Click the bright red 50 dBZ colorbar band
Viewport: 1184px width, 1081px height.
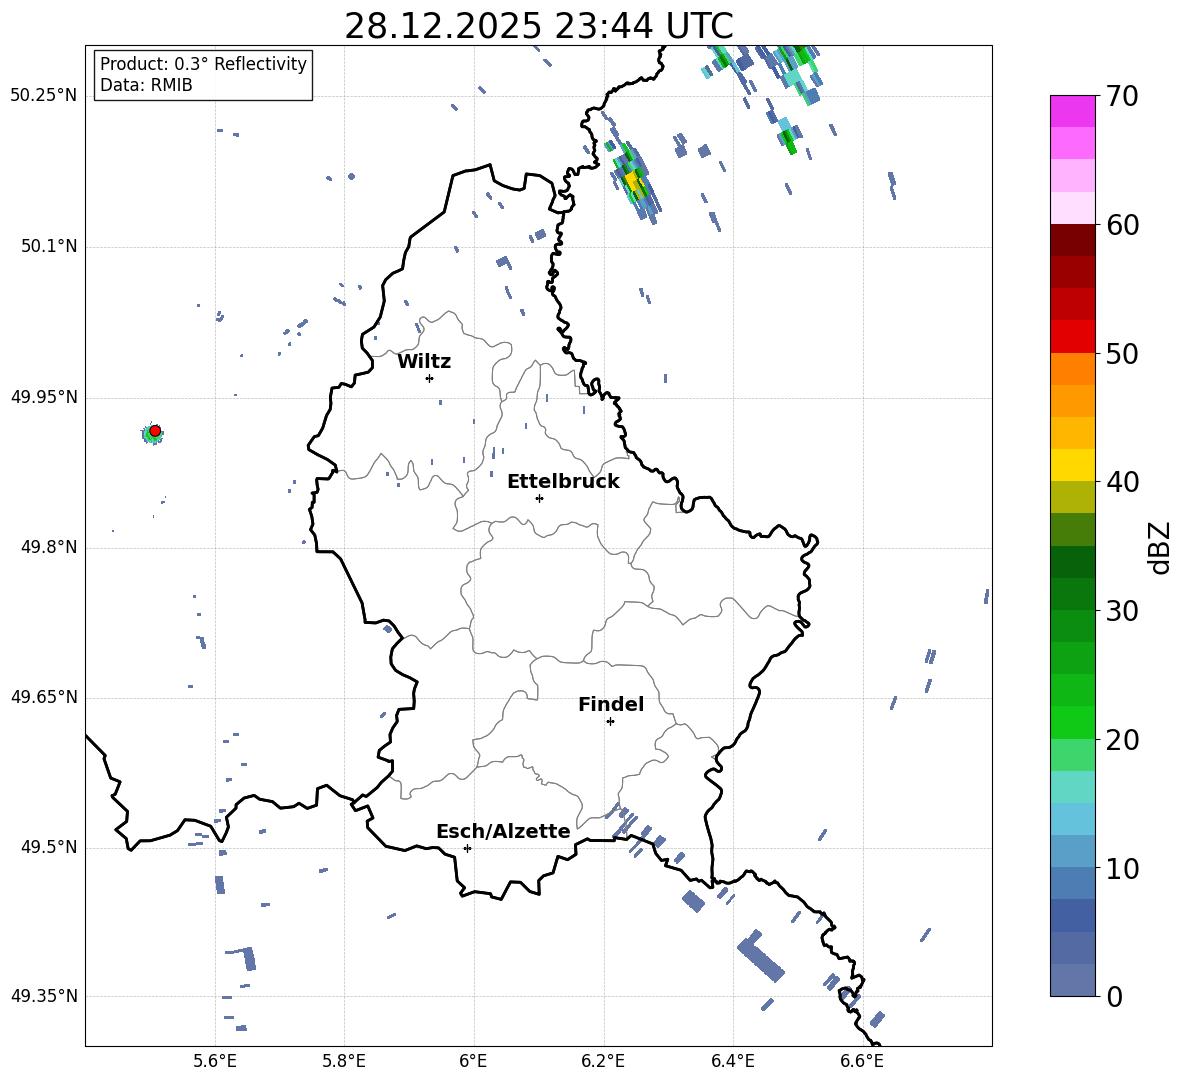click(1073, 337)
